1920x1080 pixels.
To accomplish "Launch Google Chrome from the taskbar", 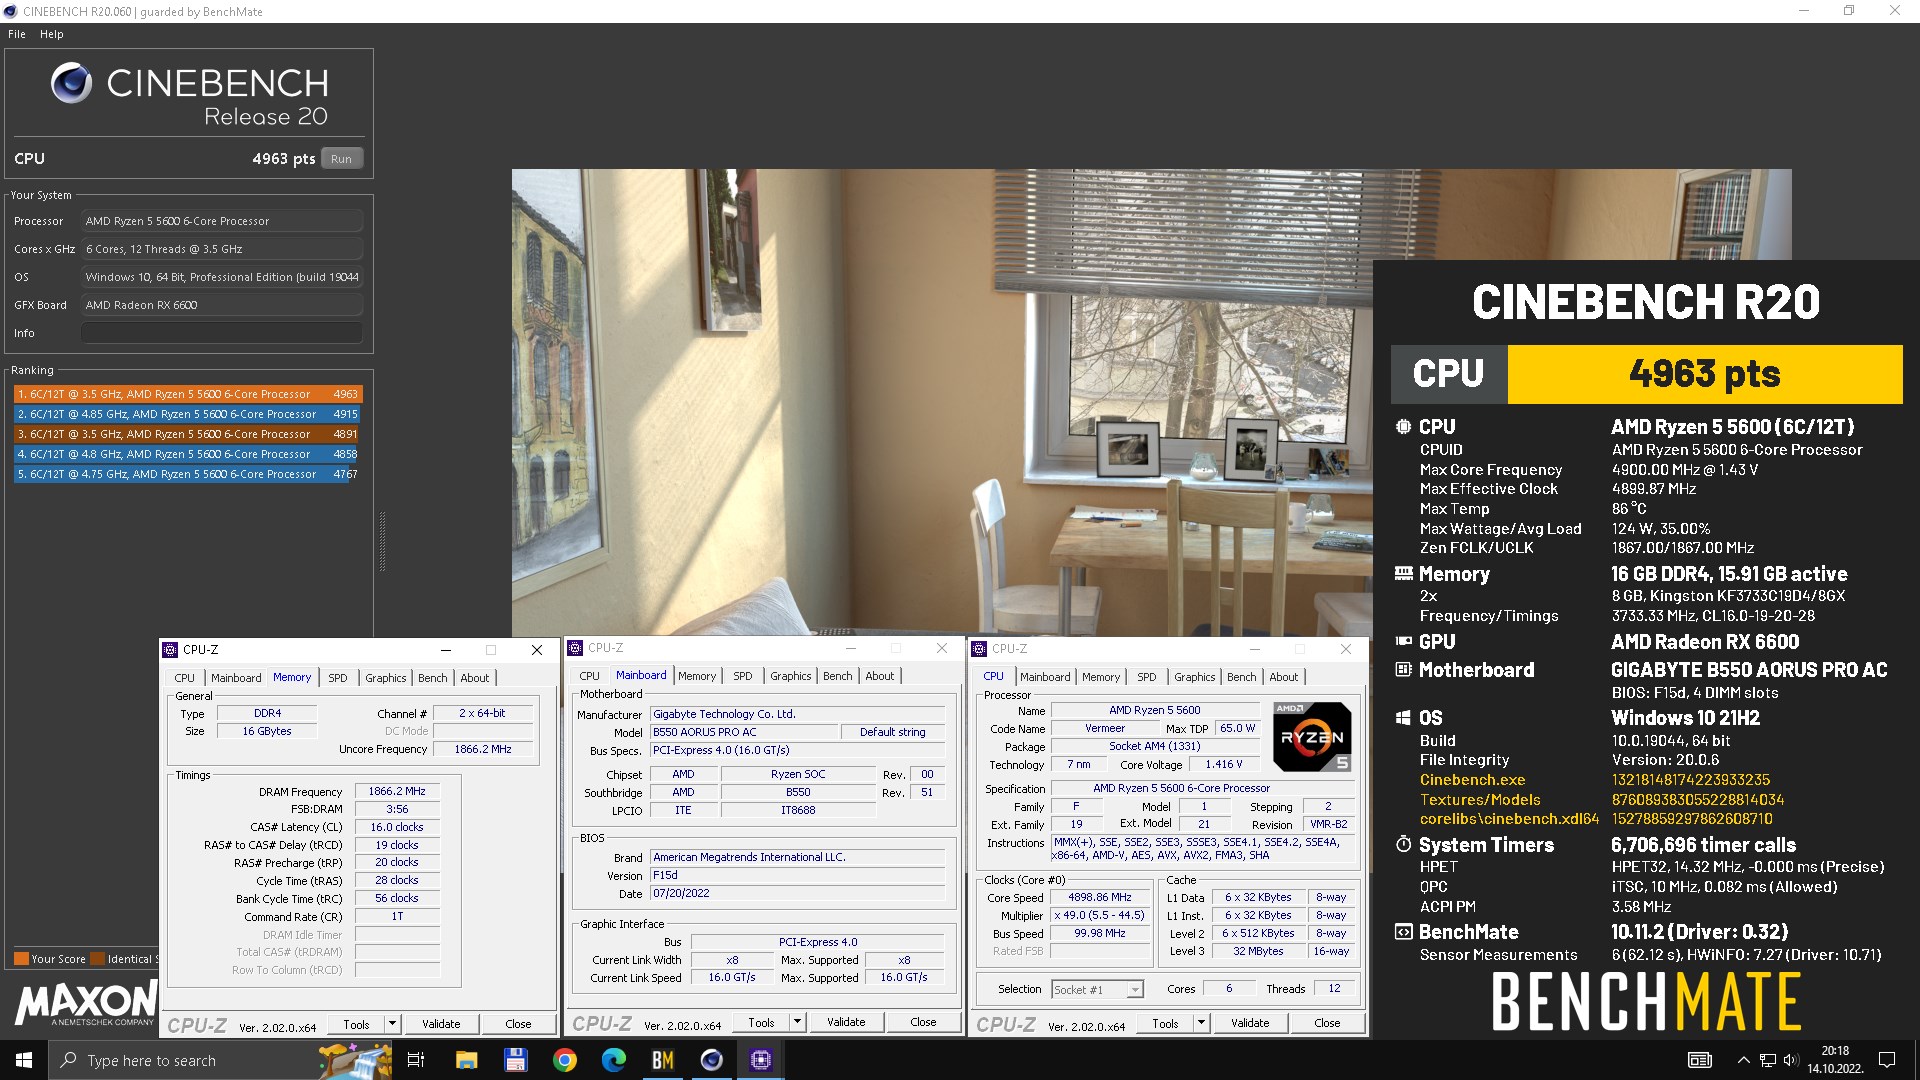I will point(564,1060).
